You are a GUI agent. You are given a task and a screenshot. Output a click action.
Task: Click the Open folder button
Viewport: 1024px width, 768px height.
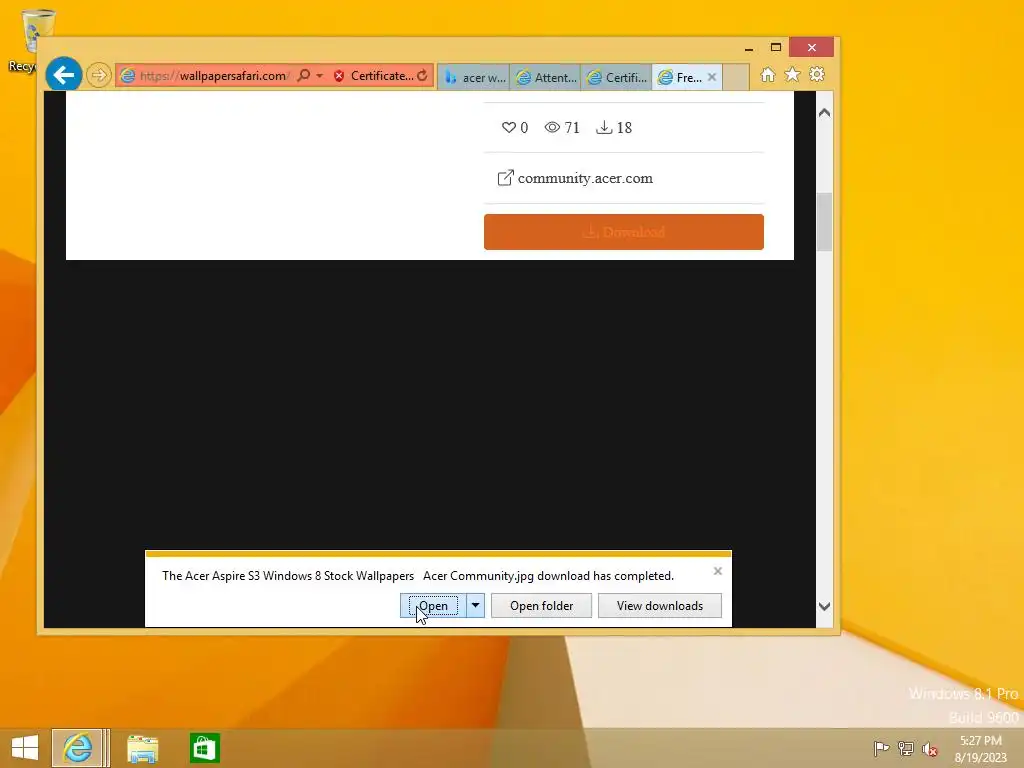coord(541,606)
